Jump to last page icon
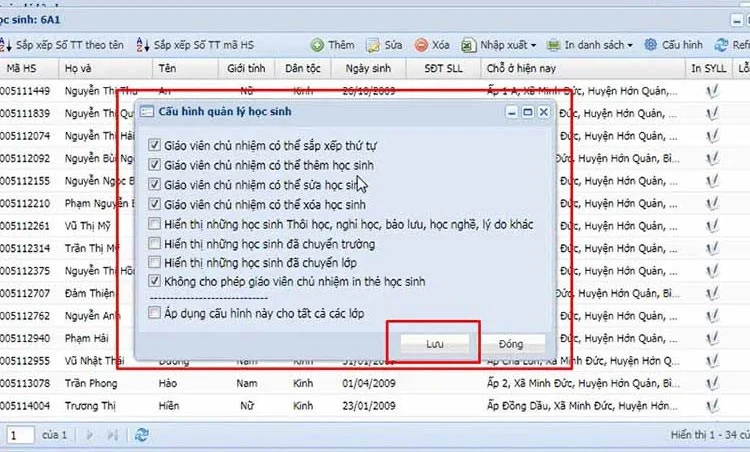Viewport: 750px width, 452px height. click(x=113, y=435)
